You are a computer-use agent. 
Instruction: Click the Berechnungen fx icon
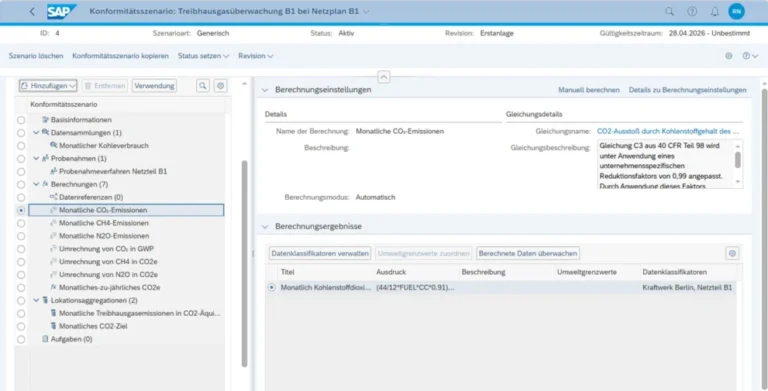46,184
